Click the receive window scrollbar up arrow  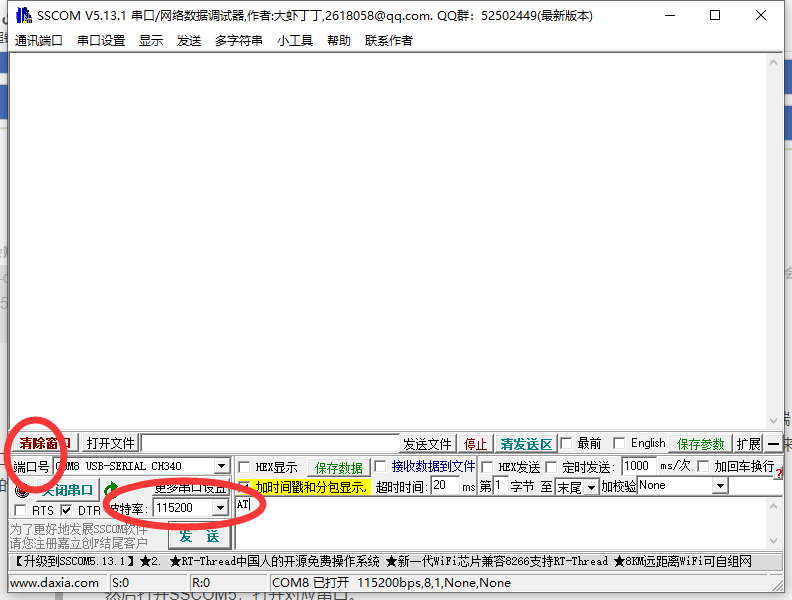tap(773, 62)
